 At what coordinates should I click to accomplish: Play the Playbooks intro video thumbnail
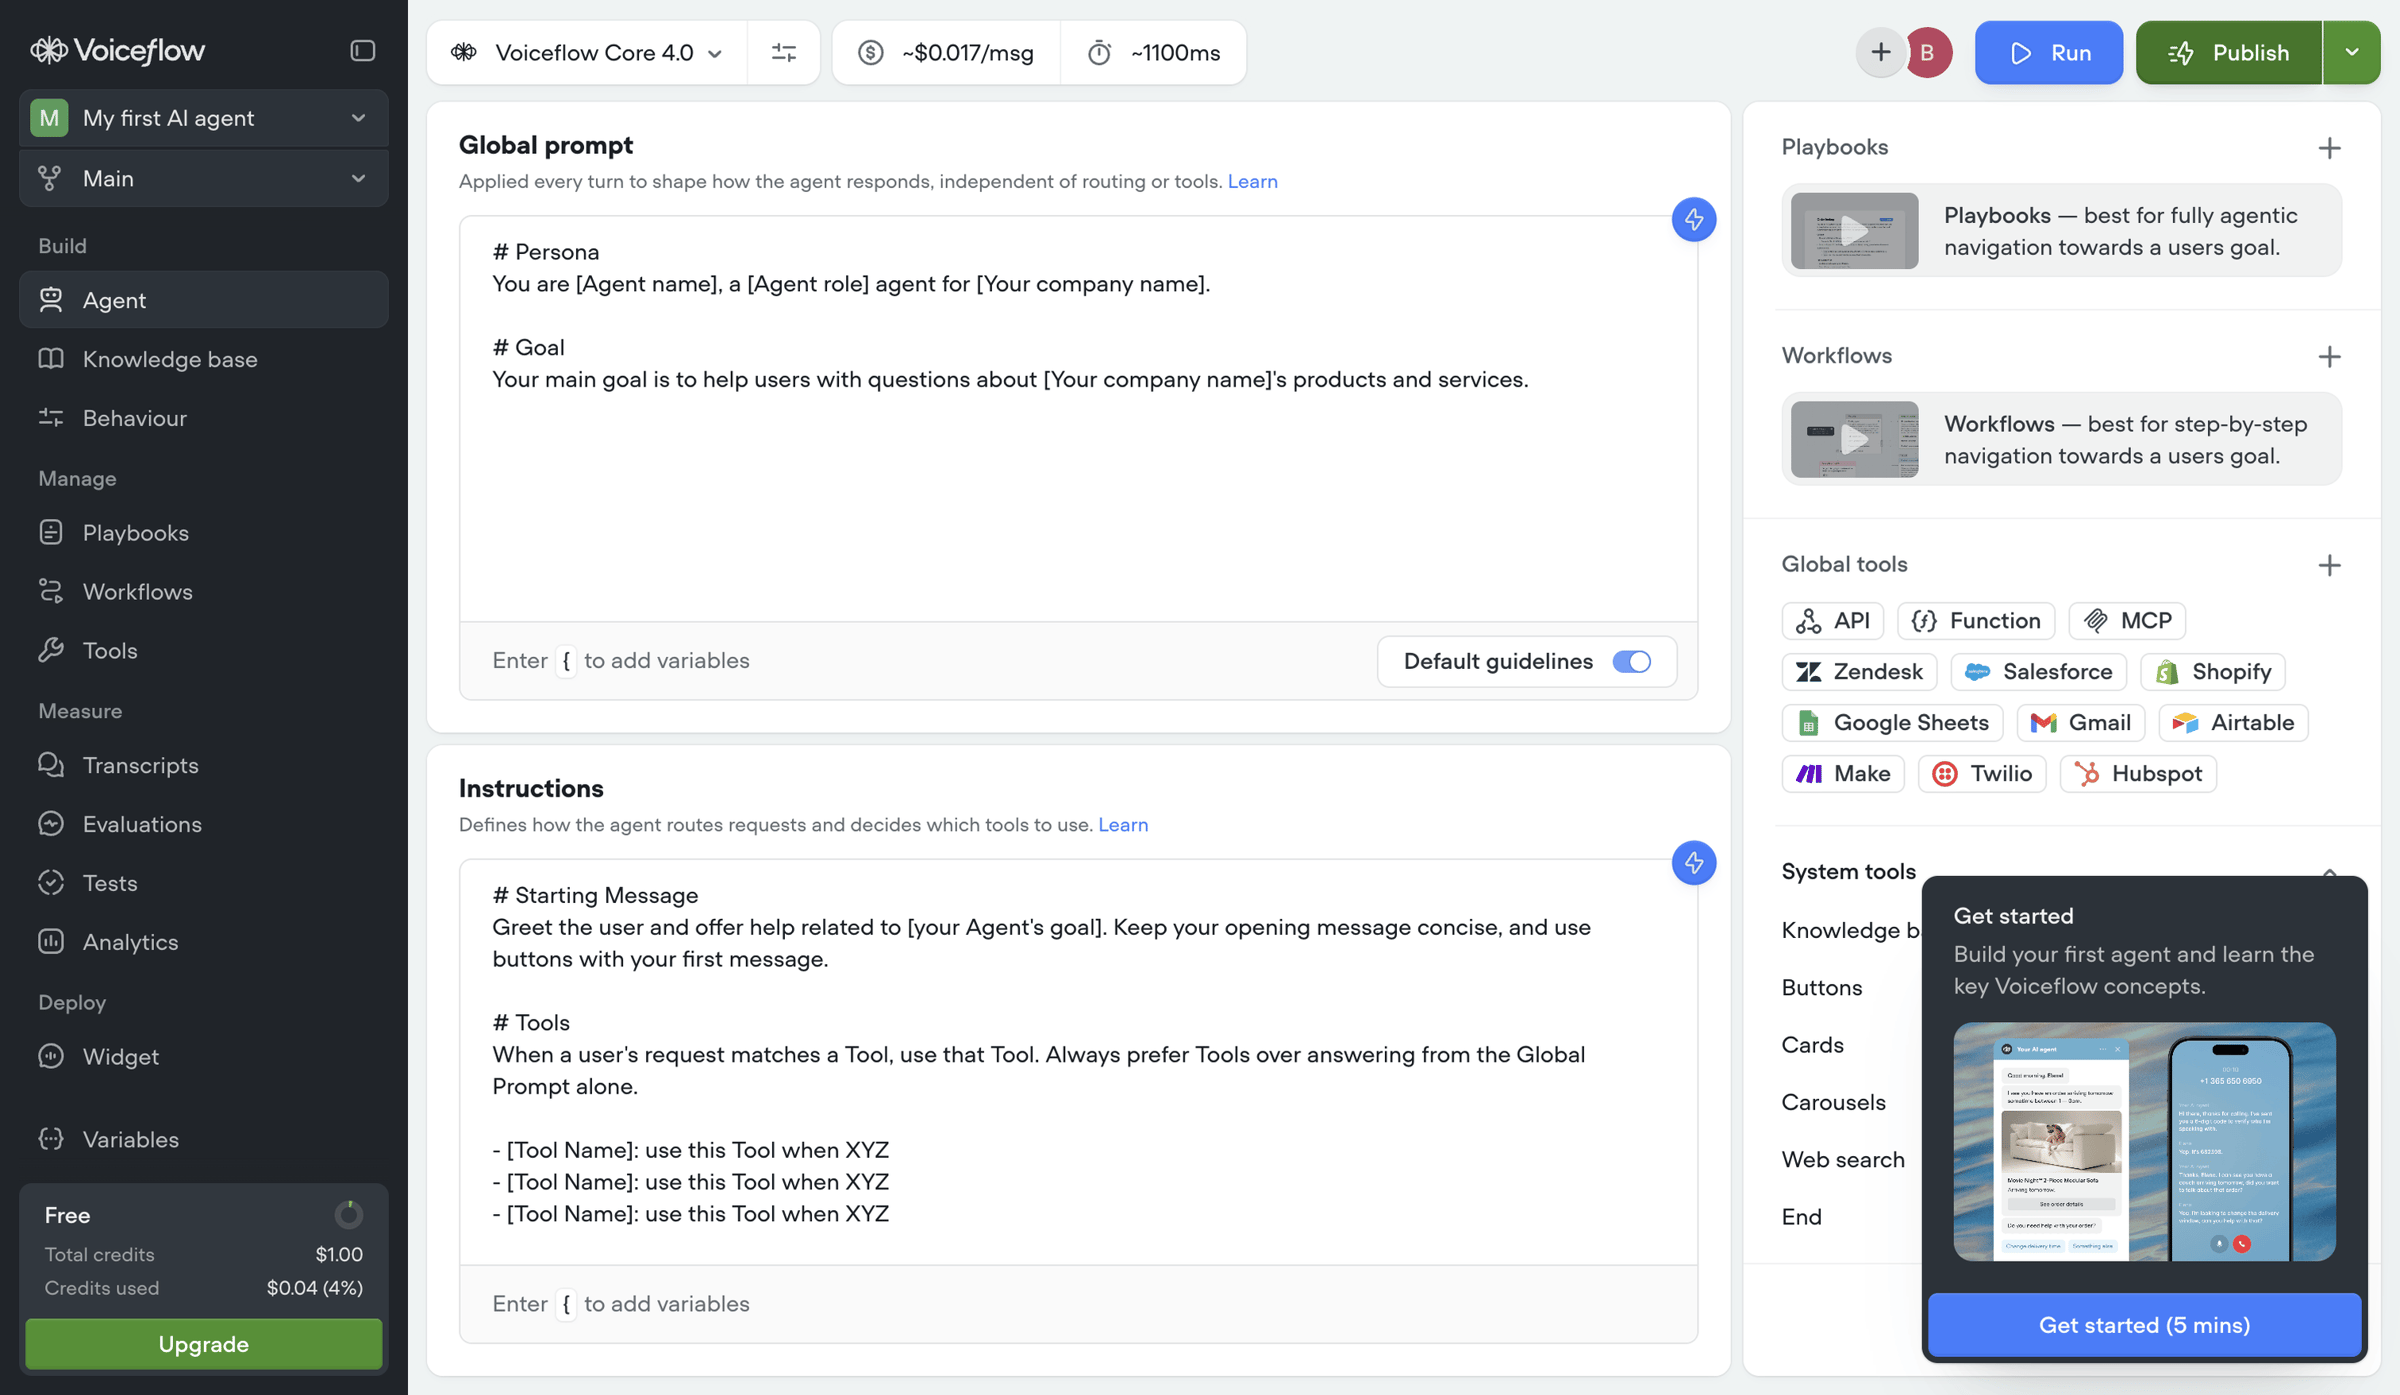[1854, 231]
